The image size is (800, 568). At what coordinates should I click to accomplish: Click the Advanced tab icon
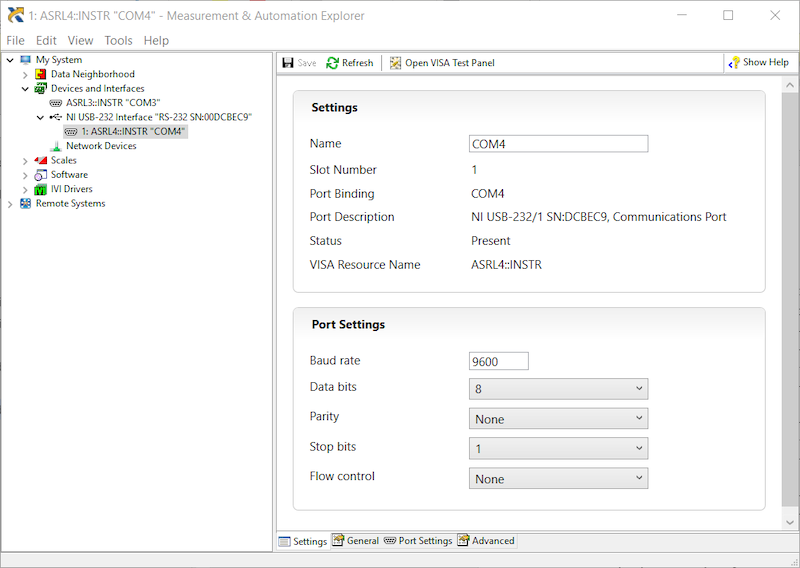pyautogui.click(x=463, y=540)
